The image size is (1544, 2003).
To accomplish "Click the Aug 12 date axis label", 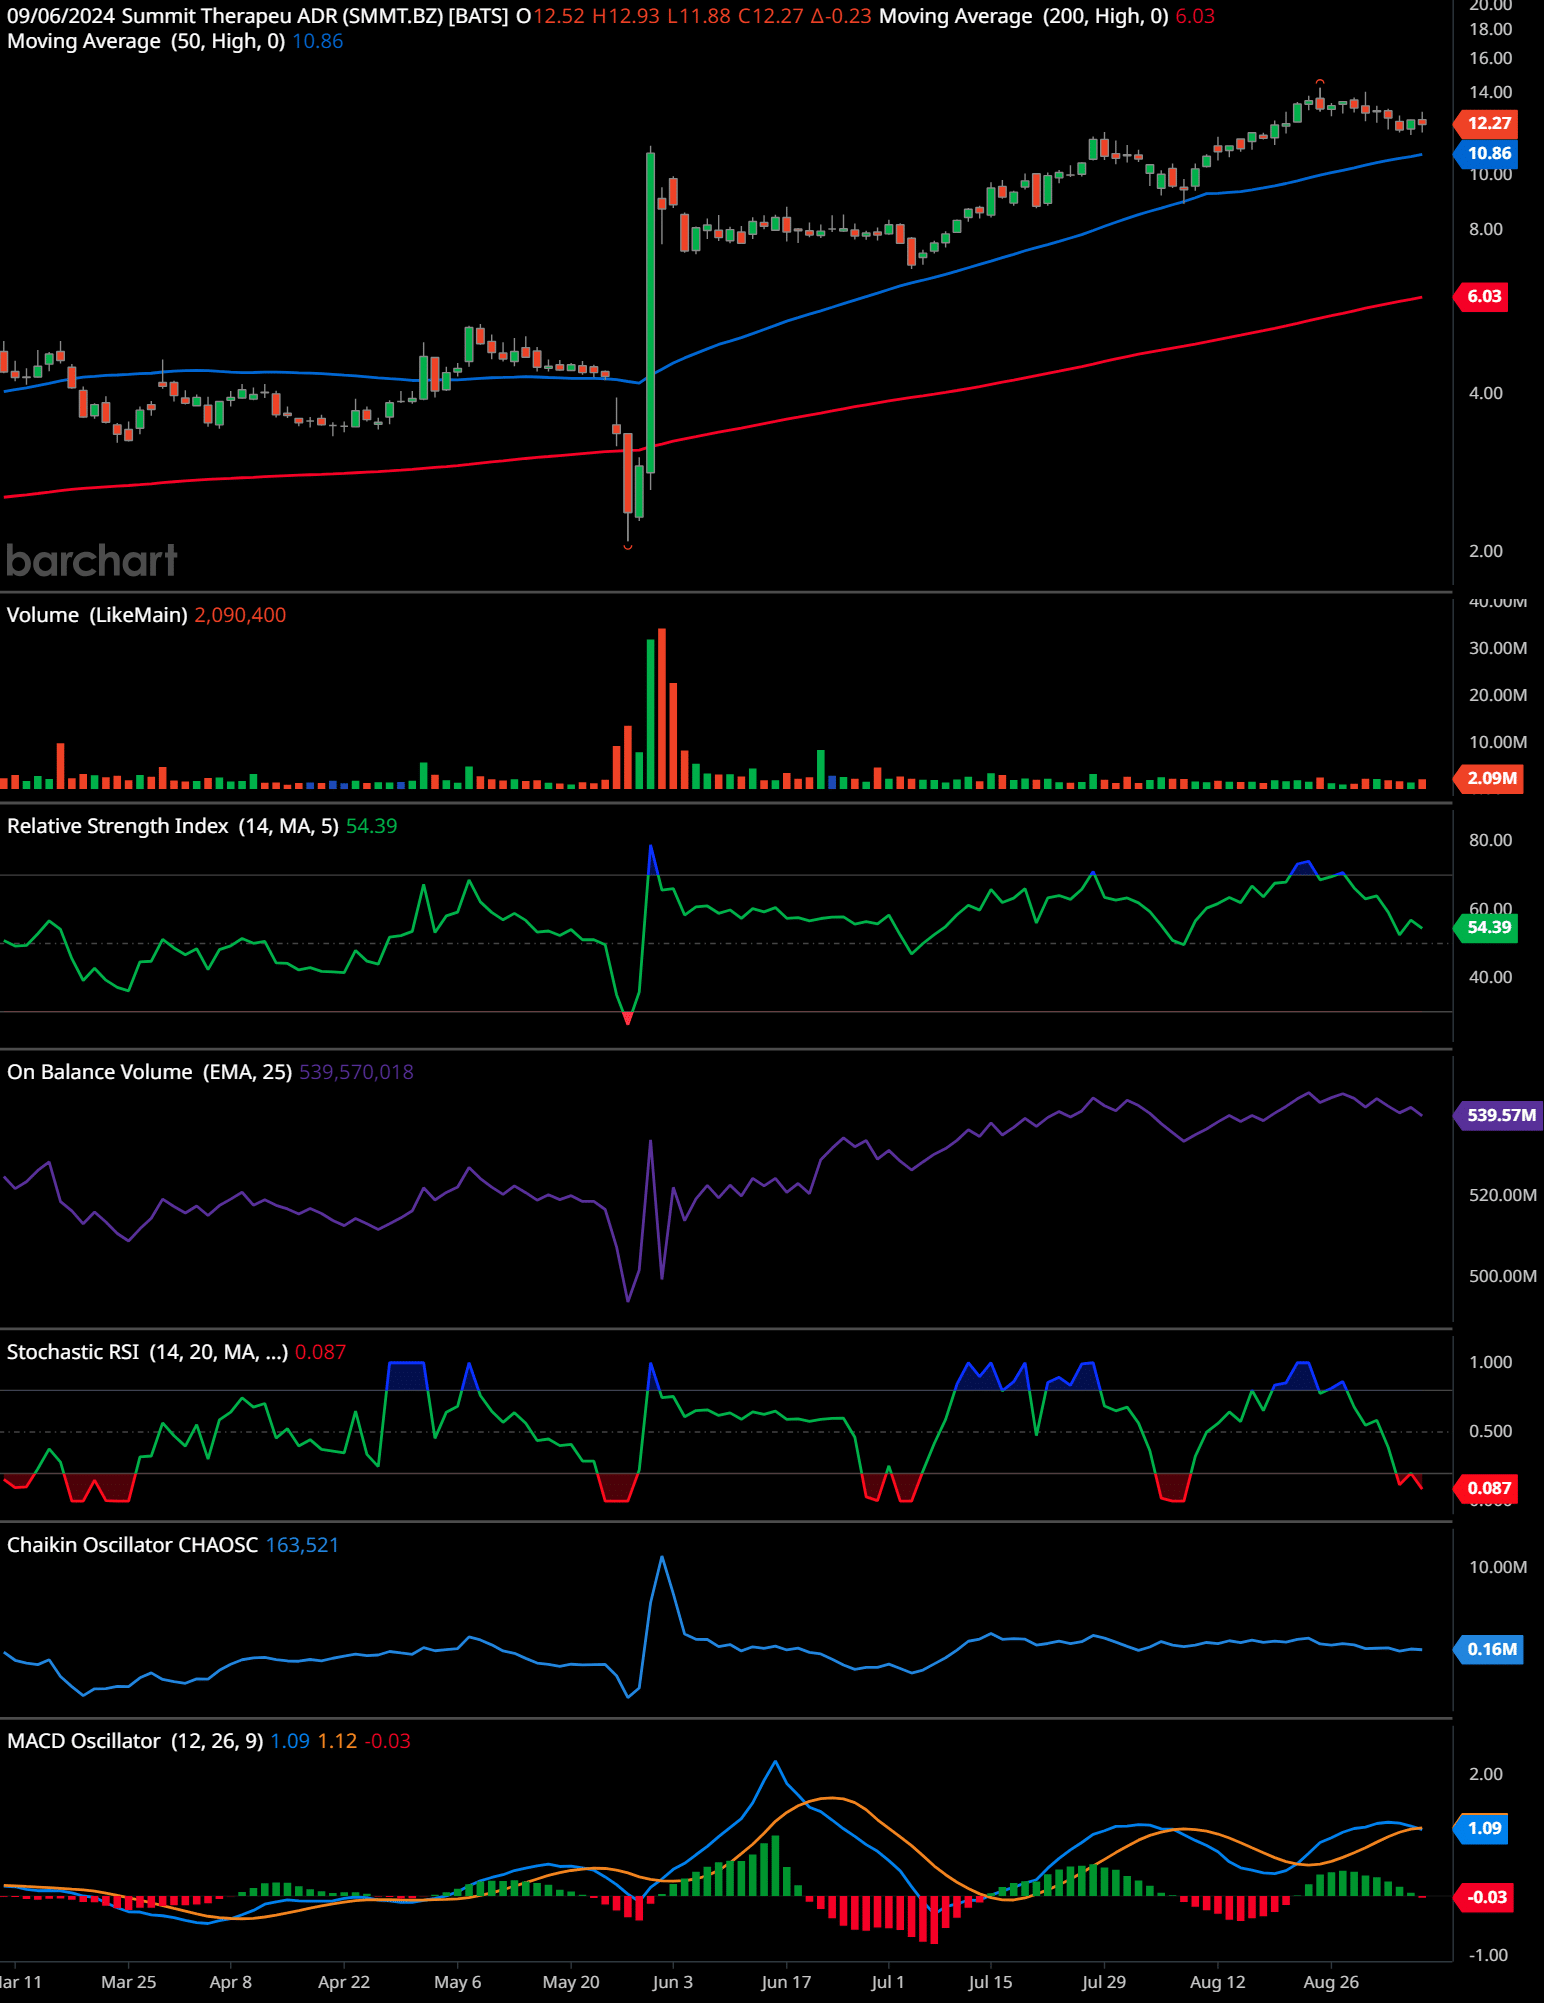I will coord(1218,1982).
